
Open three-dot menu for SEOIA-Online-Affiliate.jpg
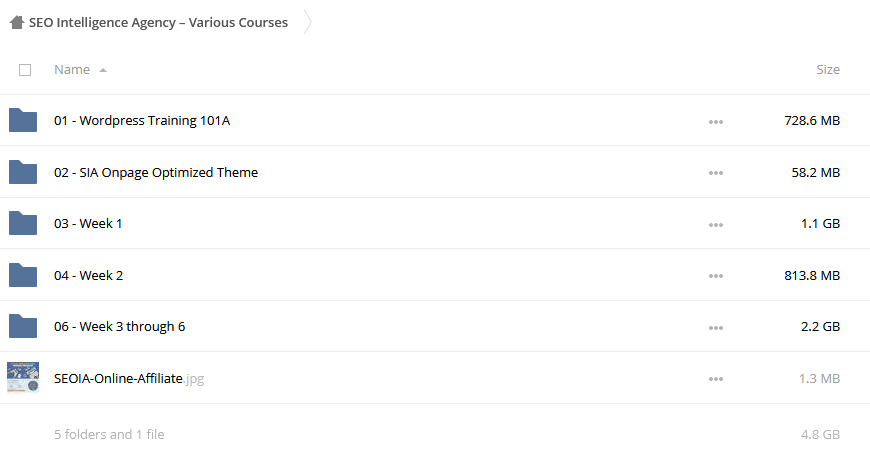coord(716,379)
